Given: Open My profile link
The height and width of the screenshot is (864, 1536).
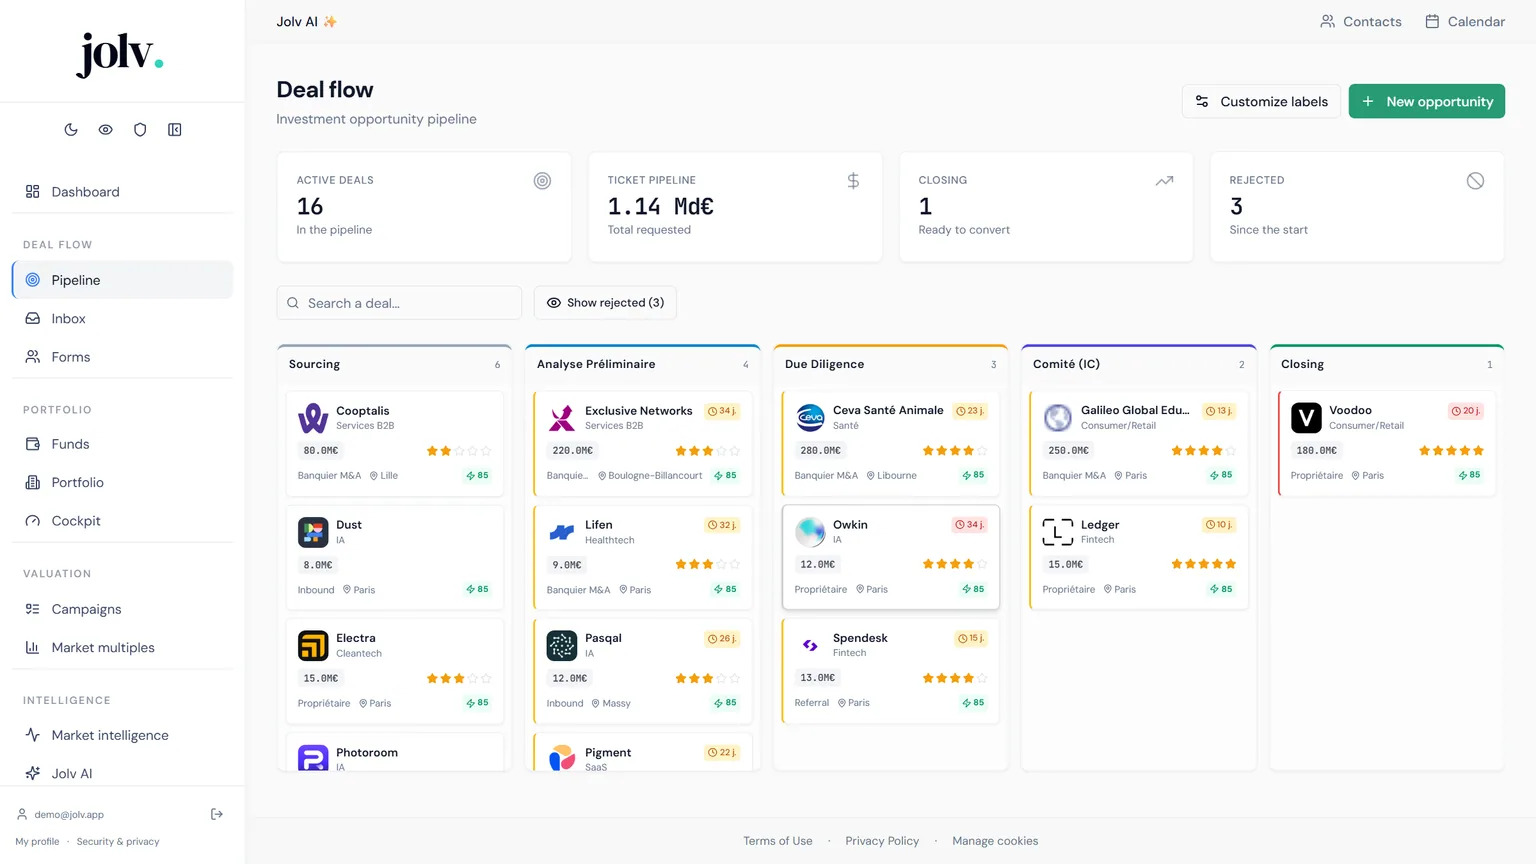Looking at the screenshot, I should pos(37,842).
